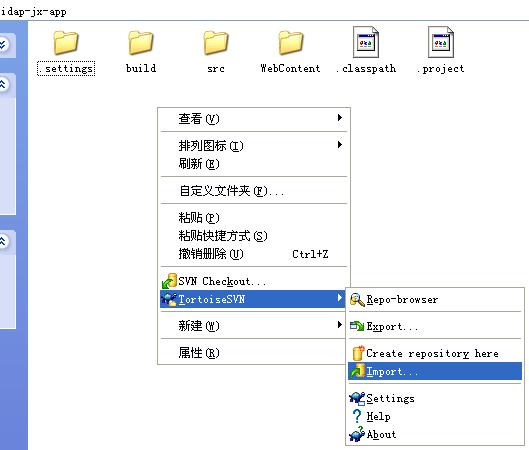Click the .classpath file name label
The image size is (529, 450).
click(366, 69)
